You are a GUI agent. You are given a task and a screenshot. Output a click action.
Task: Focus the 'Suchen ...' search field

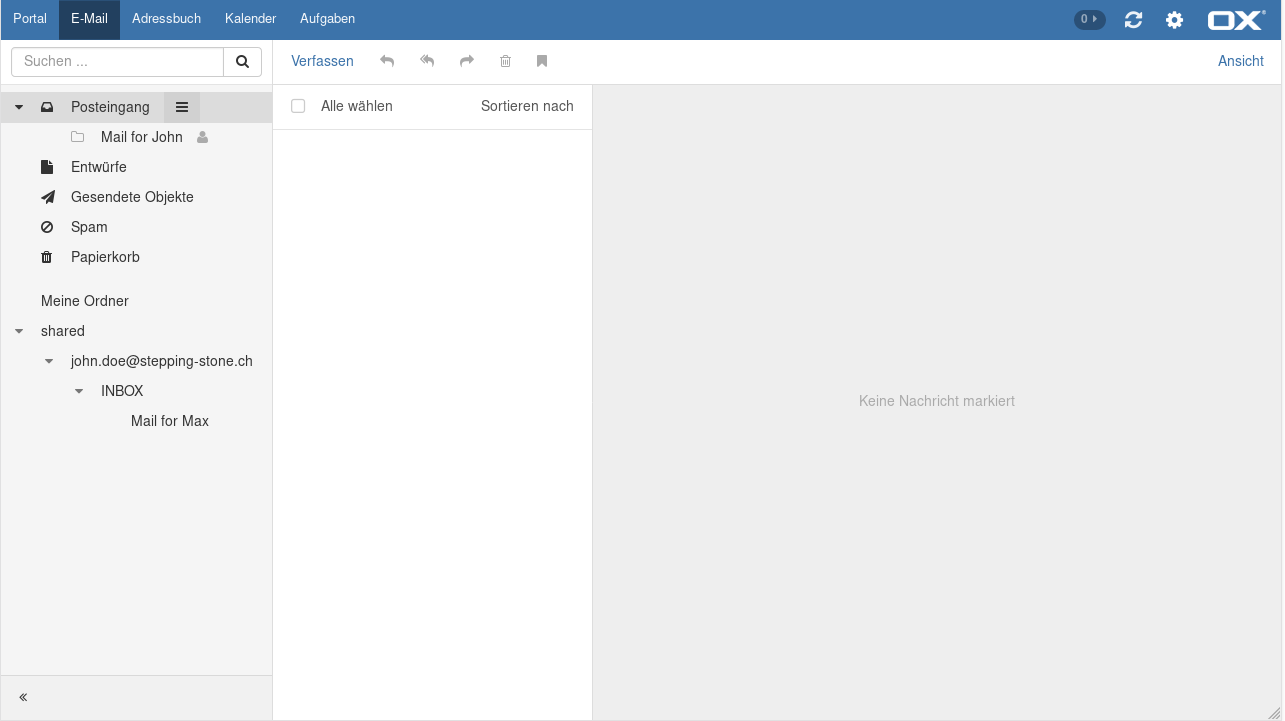click(117, 62)
